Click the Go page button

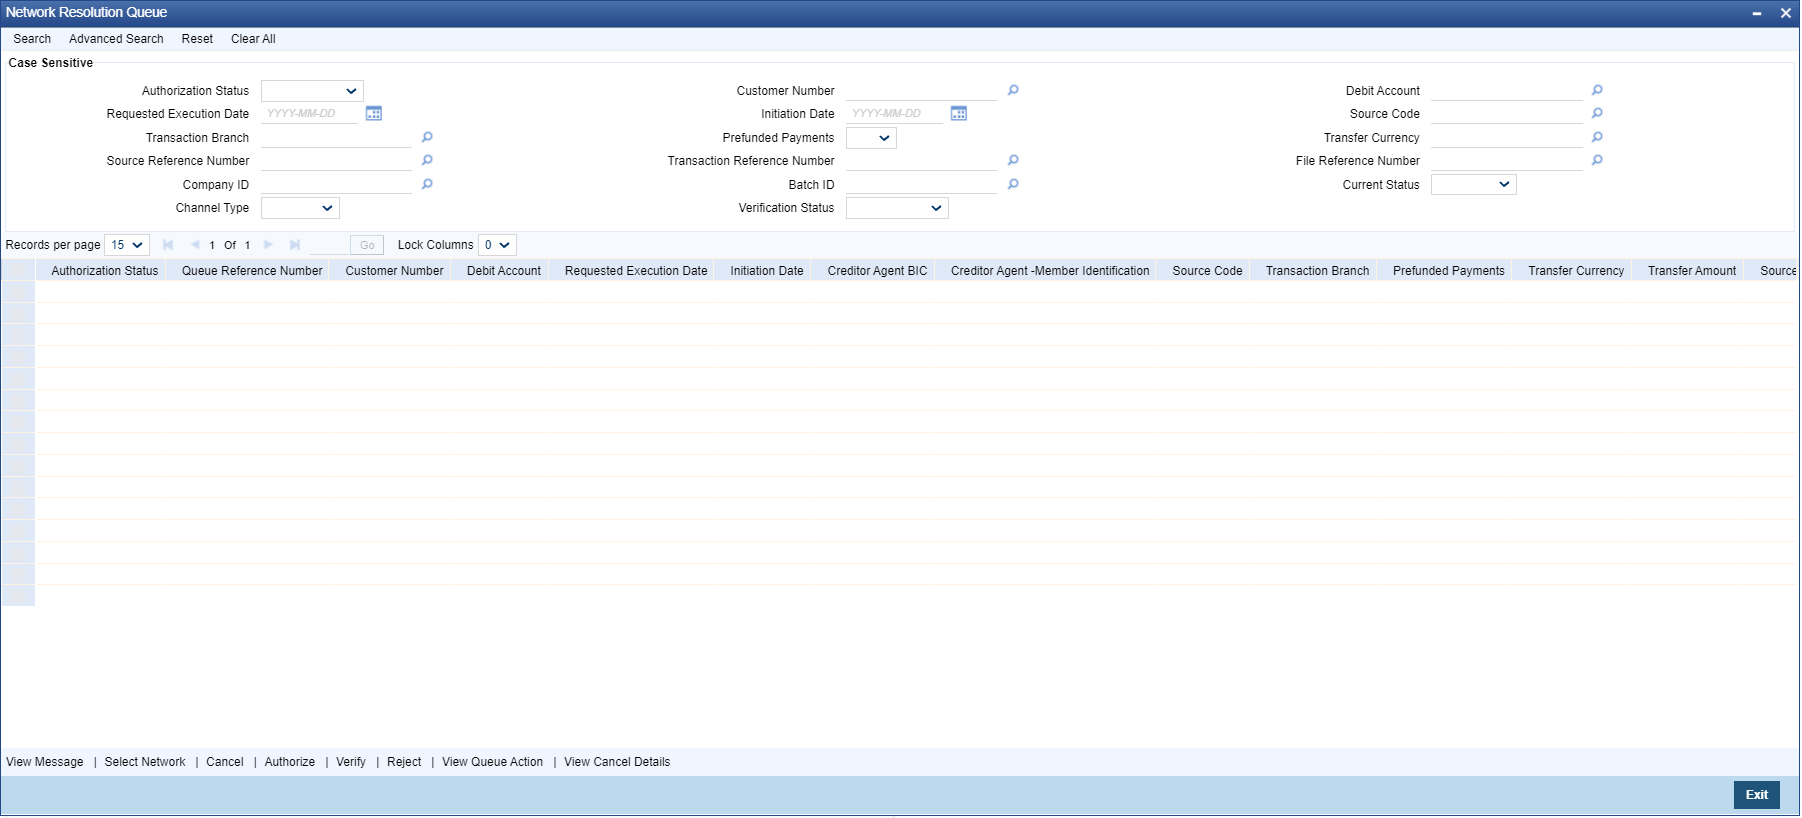[x=367, y=245]
